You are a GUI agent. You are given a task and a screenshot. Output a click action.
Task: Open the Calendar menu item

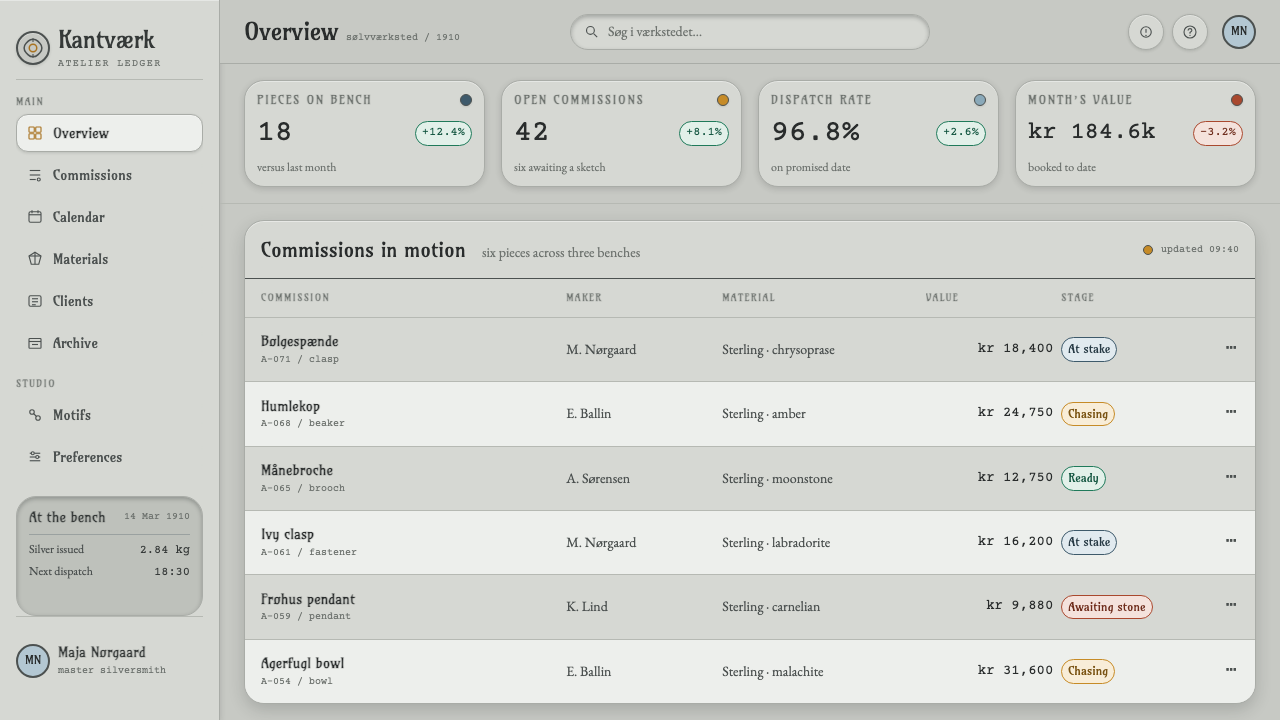[x=109, y=217]
